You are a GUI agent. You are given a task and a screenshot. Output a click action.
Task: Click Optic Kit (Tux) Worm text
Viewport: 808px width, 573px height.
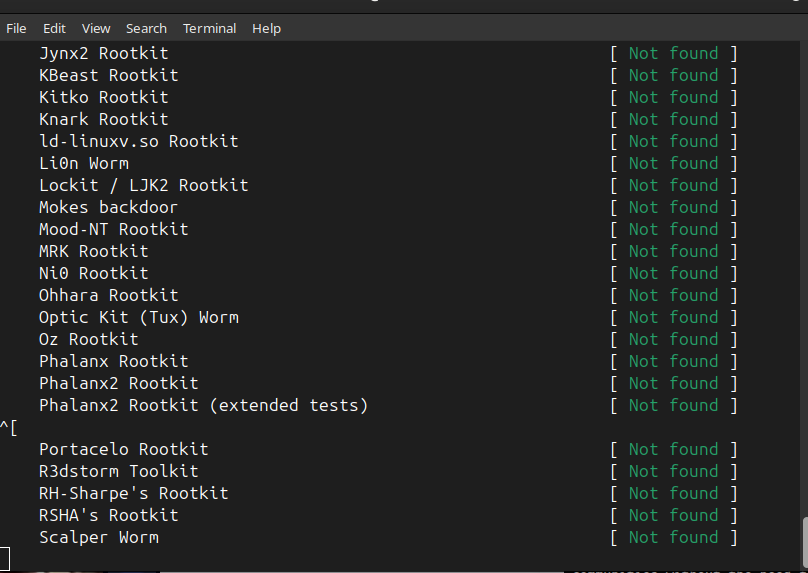[139, 317]
